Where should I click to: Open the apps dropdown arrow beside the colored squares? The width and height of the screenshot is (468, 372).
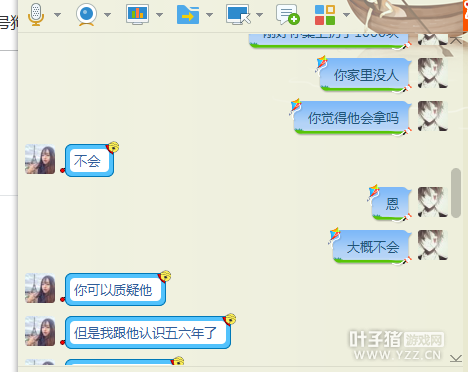tap(346, 15)
